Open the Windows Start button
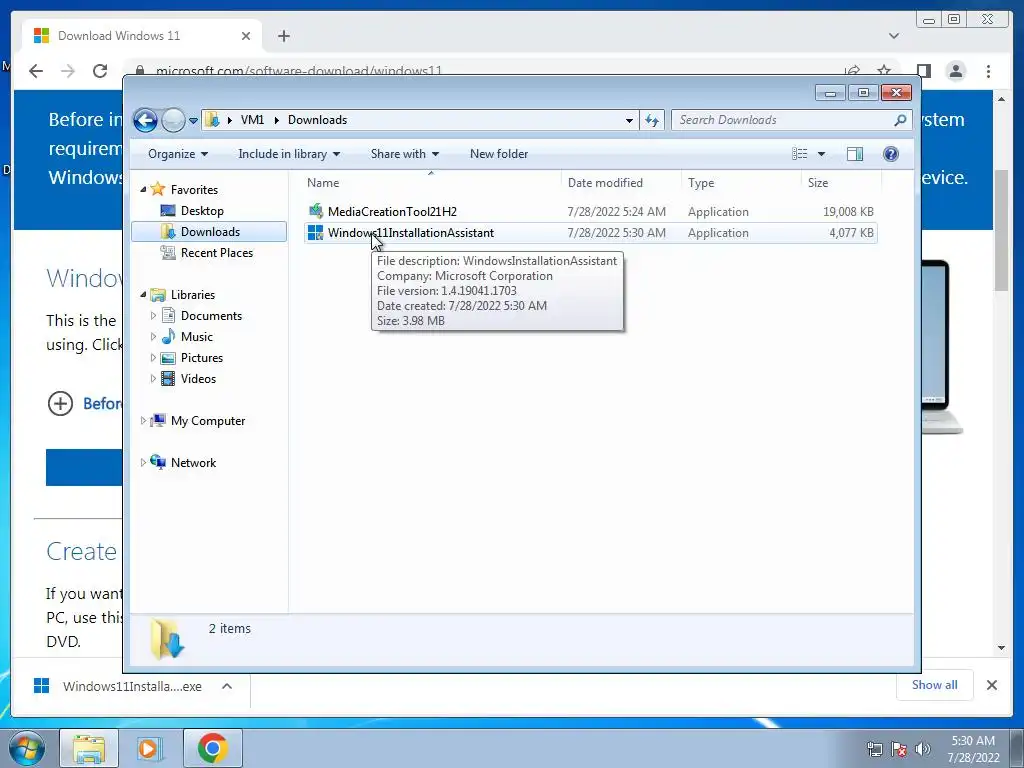This screenshot has height=768, width=1024. tap(27, 748)
